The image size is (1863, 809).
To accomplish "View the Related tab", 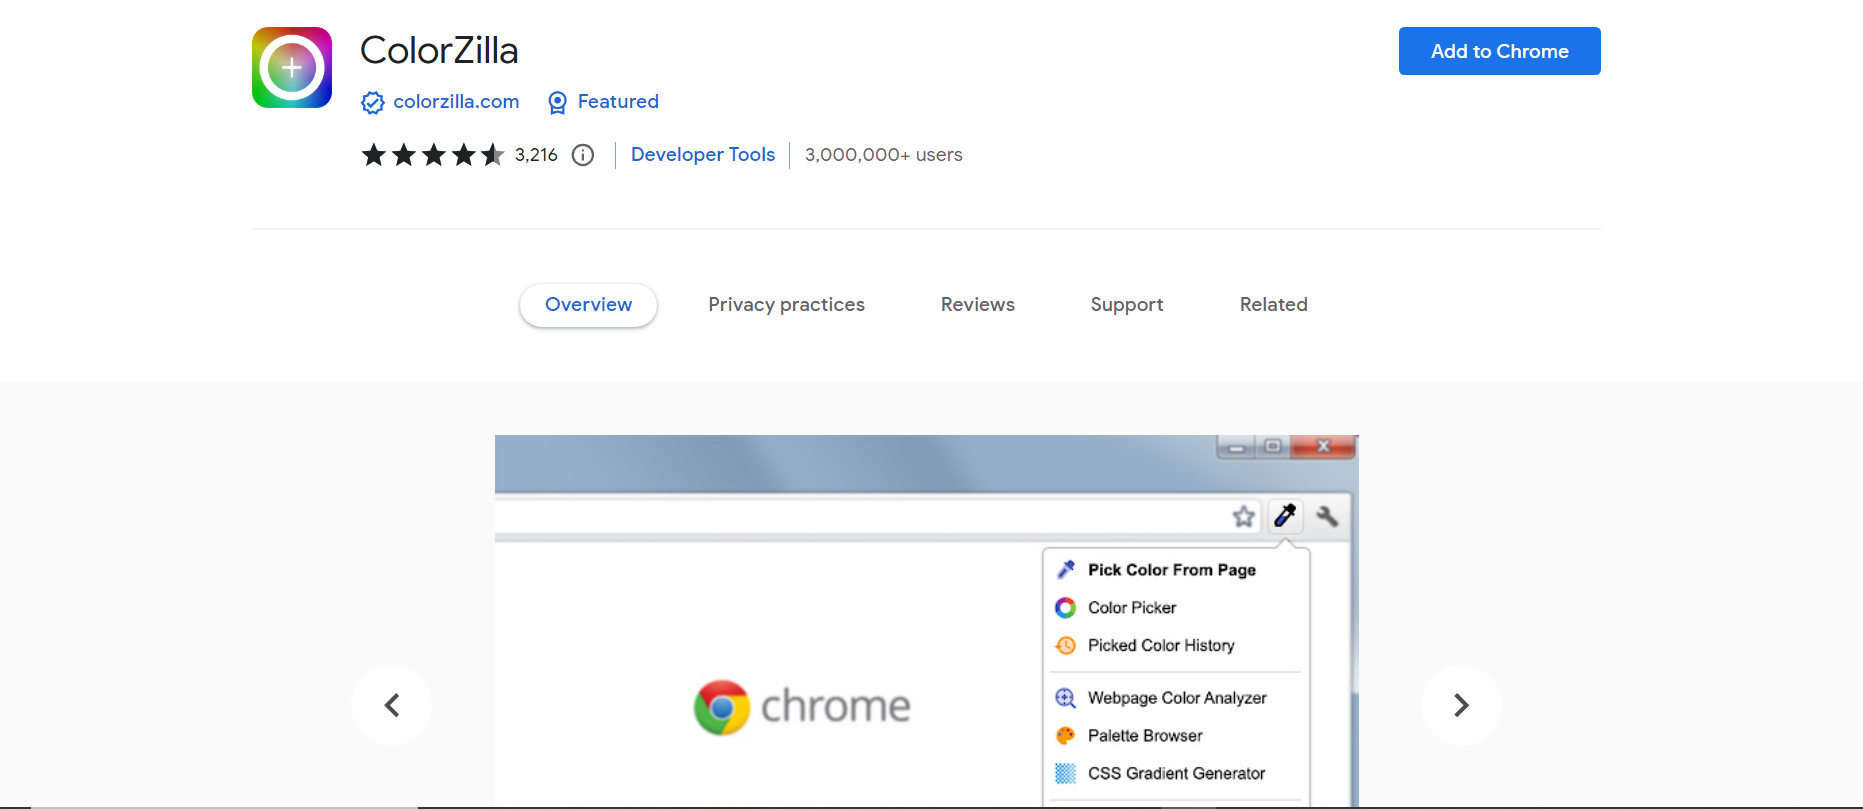I will coord(1273,305).
